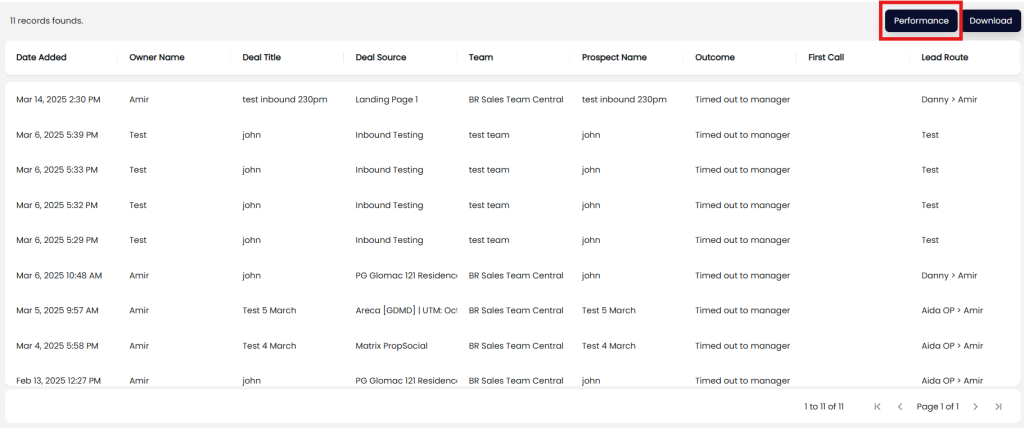Screen dimensions: 1024x428
Task: Select the Landing Page 1 deal source cell
Action: tap(386, 100)
